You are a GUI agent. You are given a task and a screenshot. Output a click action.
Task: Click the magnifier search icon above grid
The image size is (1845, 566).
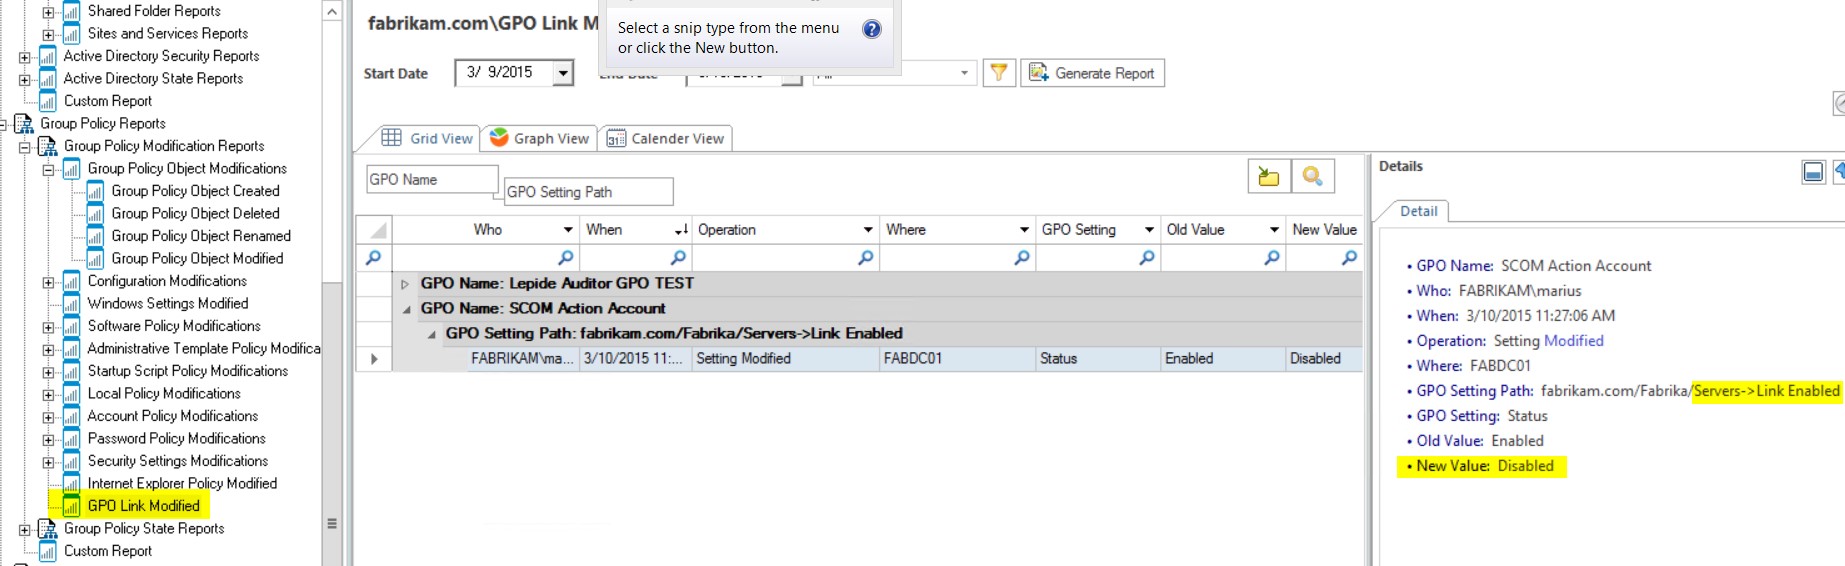(1312, 177)
